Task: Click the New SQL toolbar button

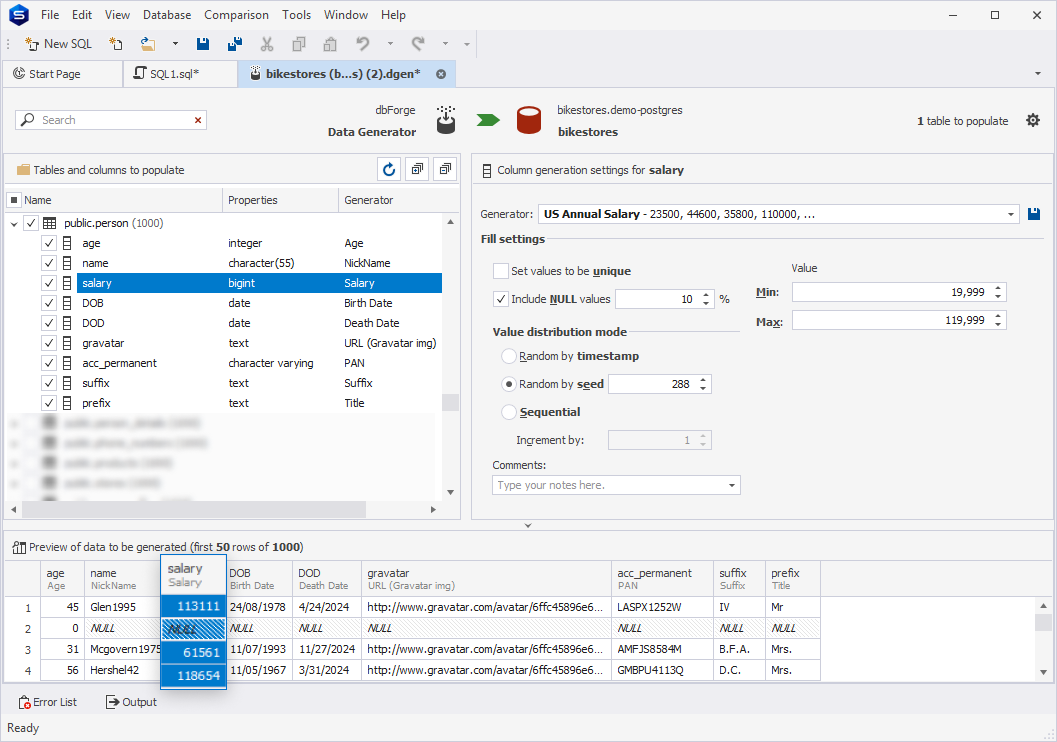Action: 58,44
